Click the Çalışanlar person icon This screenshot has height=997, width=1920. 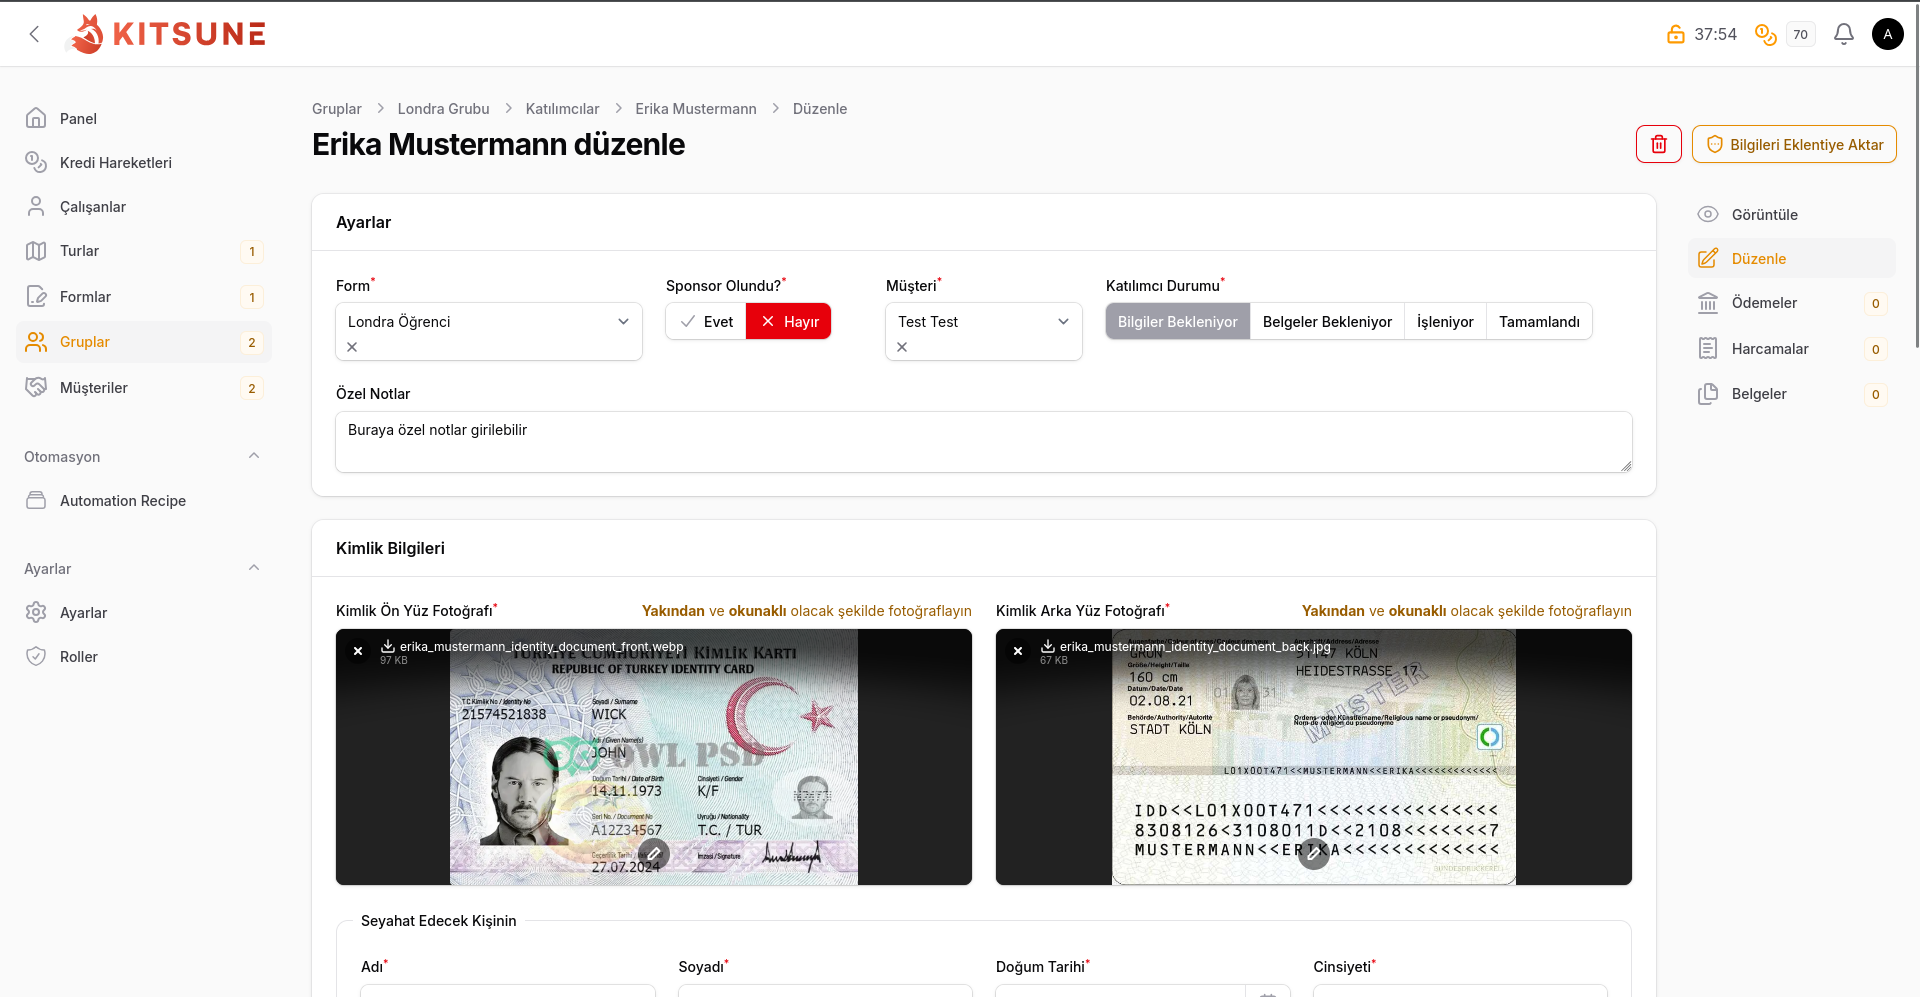[x=36, y=206]
